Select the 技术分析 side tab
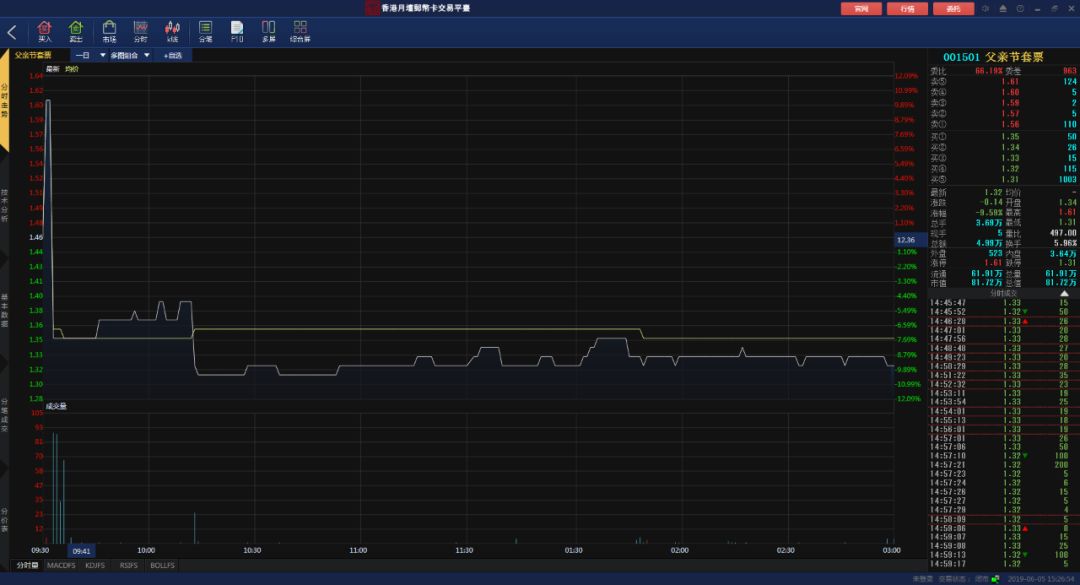Screen dimensions: 1080x585 coord(4,205)
